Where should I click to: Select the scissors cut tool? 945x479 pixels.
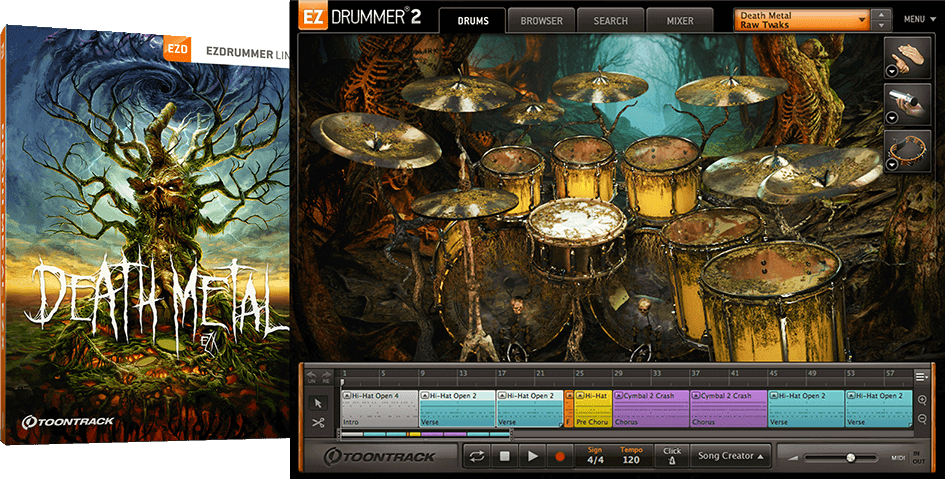tap(318, 423)
